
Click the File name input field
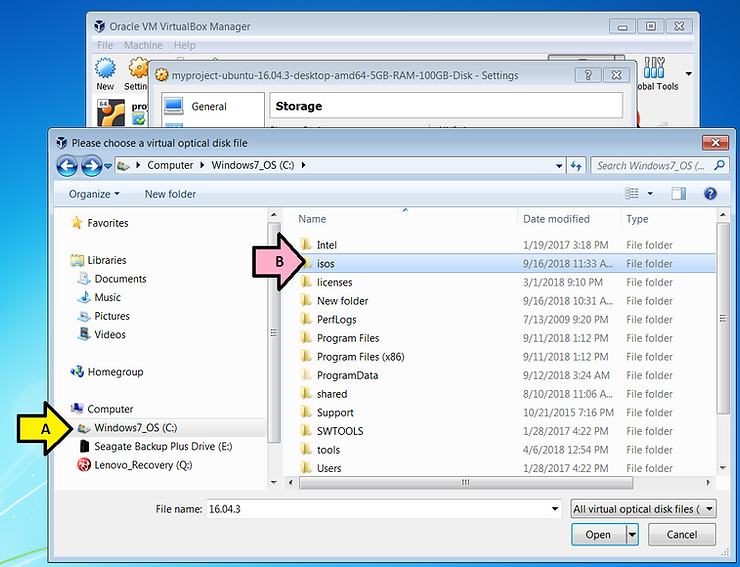[x=382, y=509]
